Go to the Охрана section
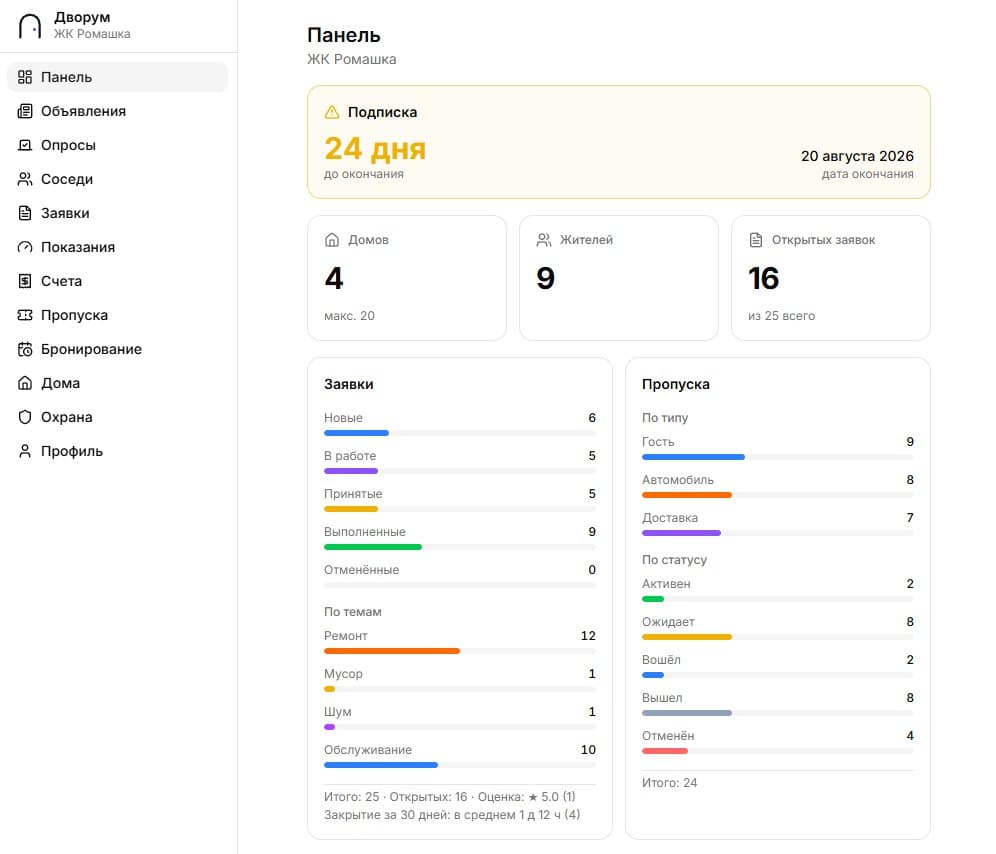The width and height of the screenshot is (996, 854). [x=118, y=417]
